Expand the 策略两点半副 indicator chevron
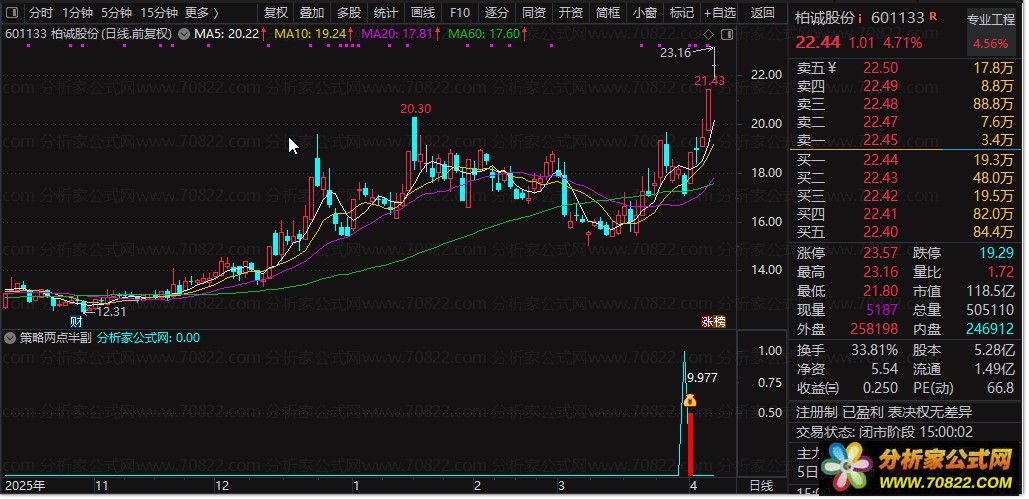The image size is (1029, 499). pos(10,338)
